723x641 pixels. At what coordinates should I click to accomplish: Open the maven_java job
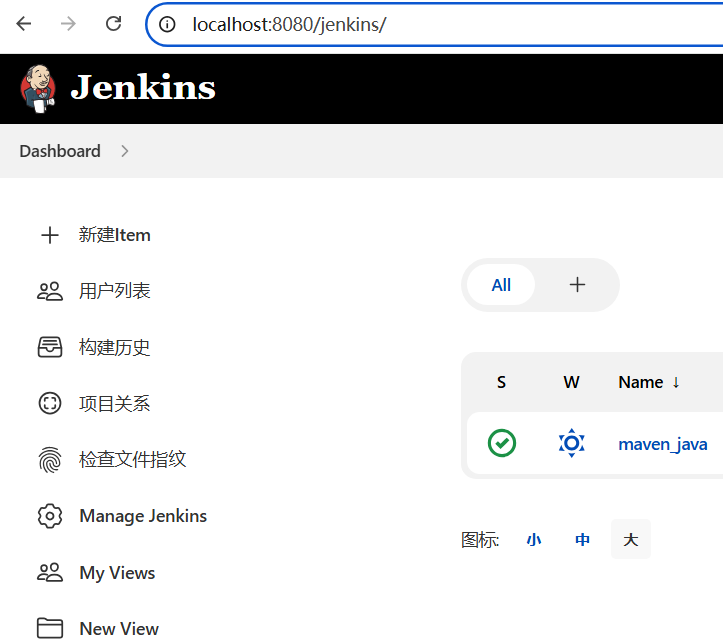[663, 444]
